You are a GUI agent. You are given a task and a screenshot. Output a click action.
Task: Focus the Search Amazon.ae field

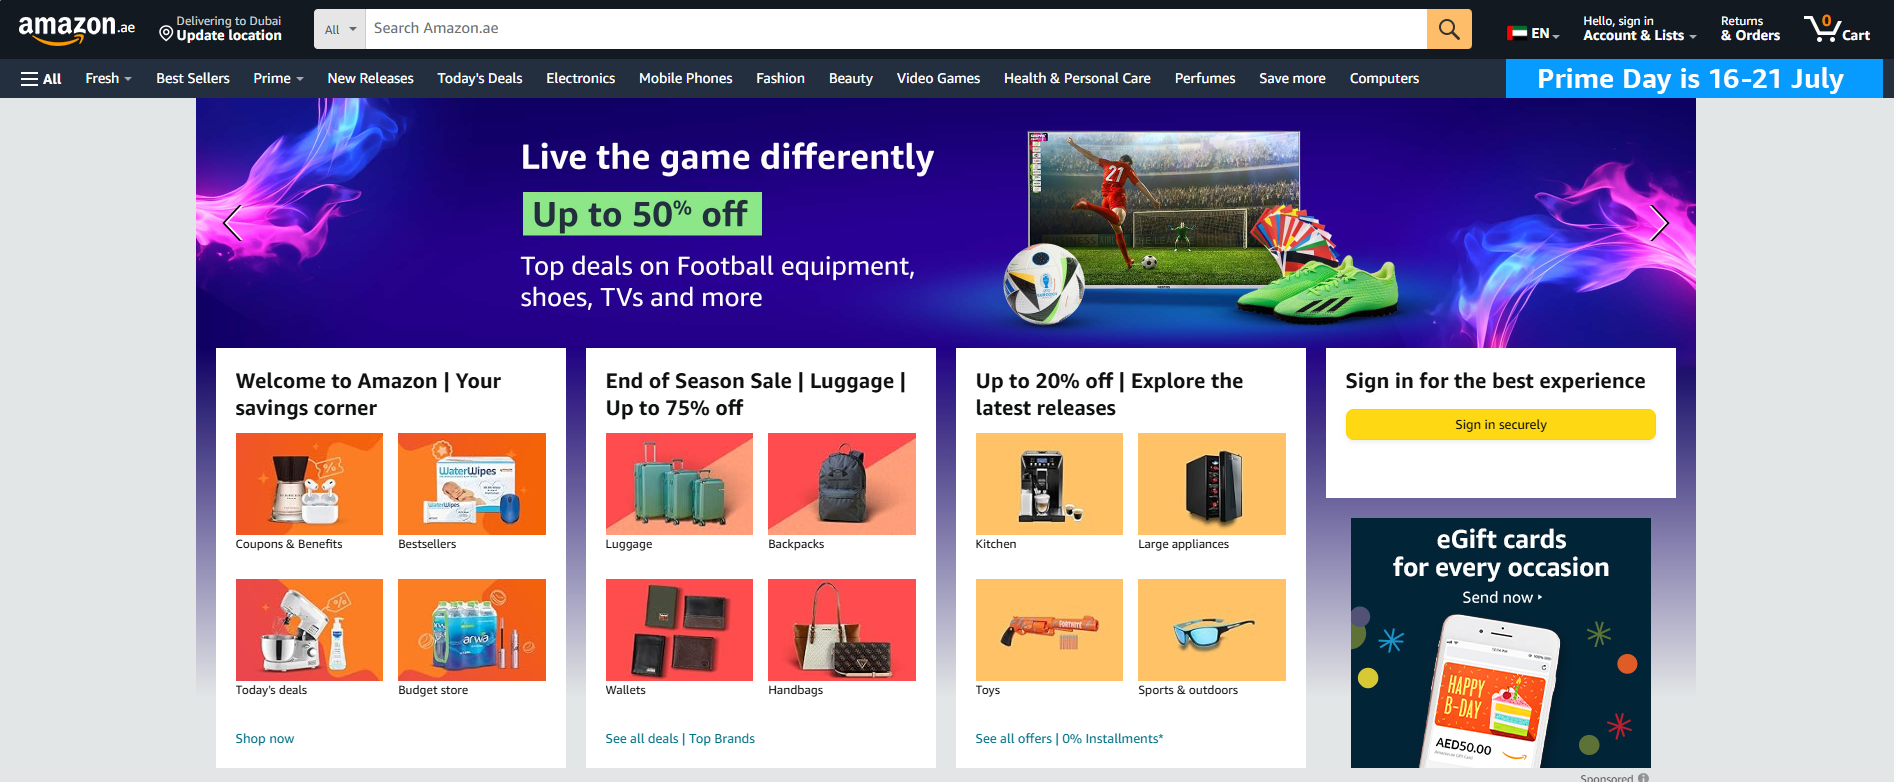pyautogui.click(x=896, y=29)
